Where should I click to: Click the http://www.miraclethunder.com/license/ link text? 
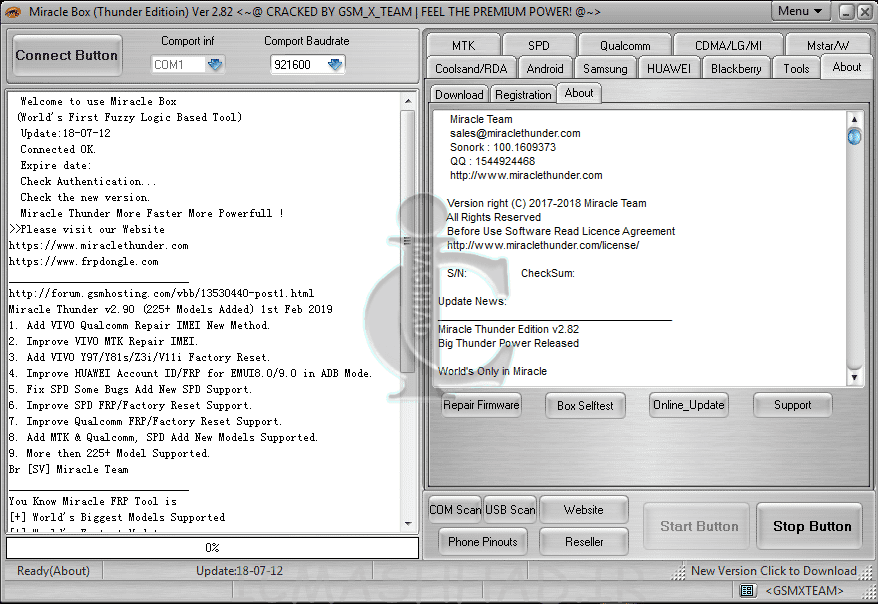pos(543,245)
